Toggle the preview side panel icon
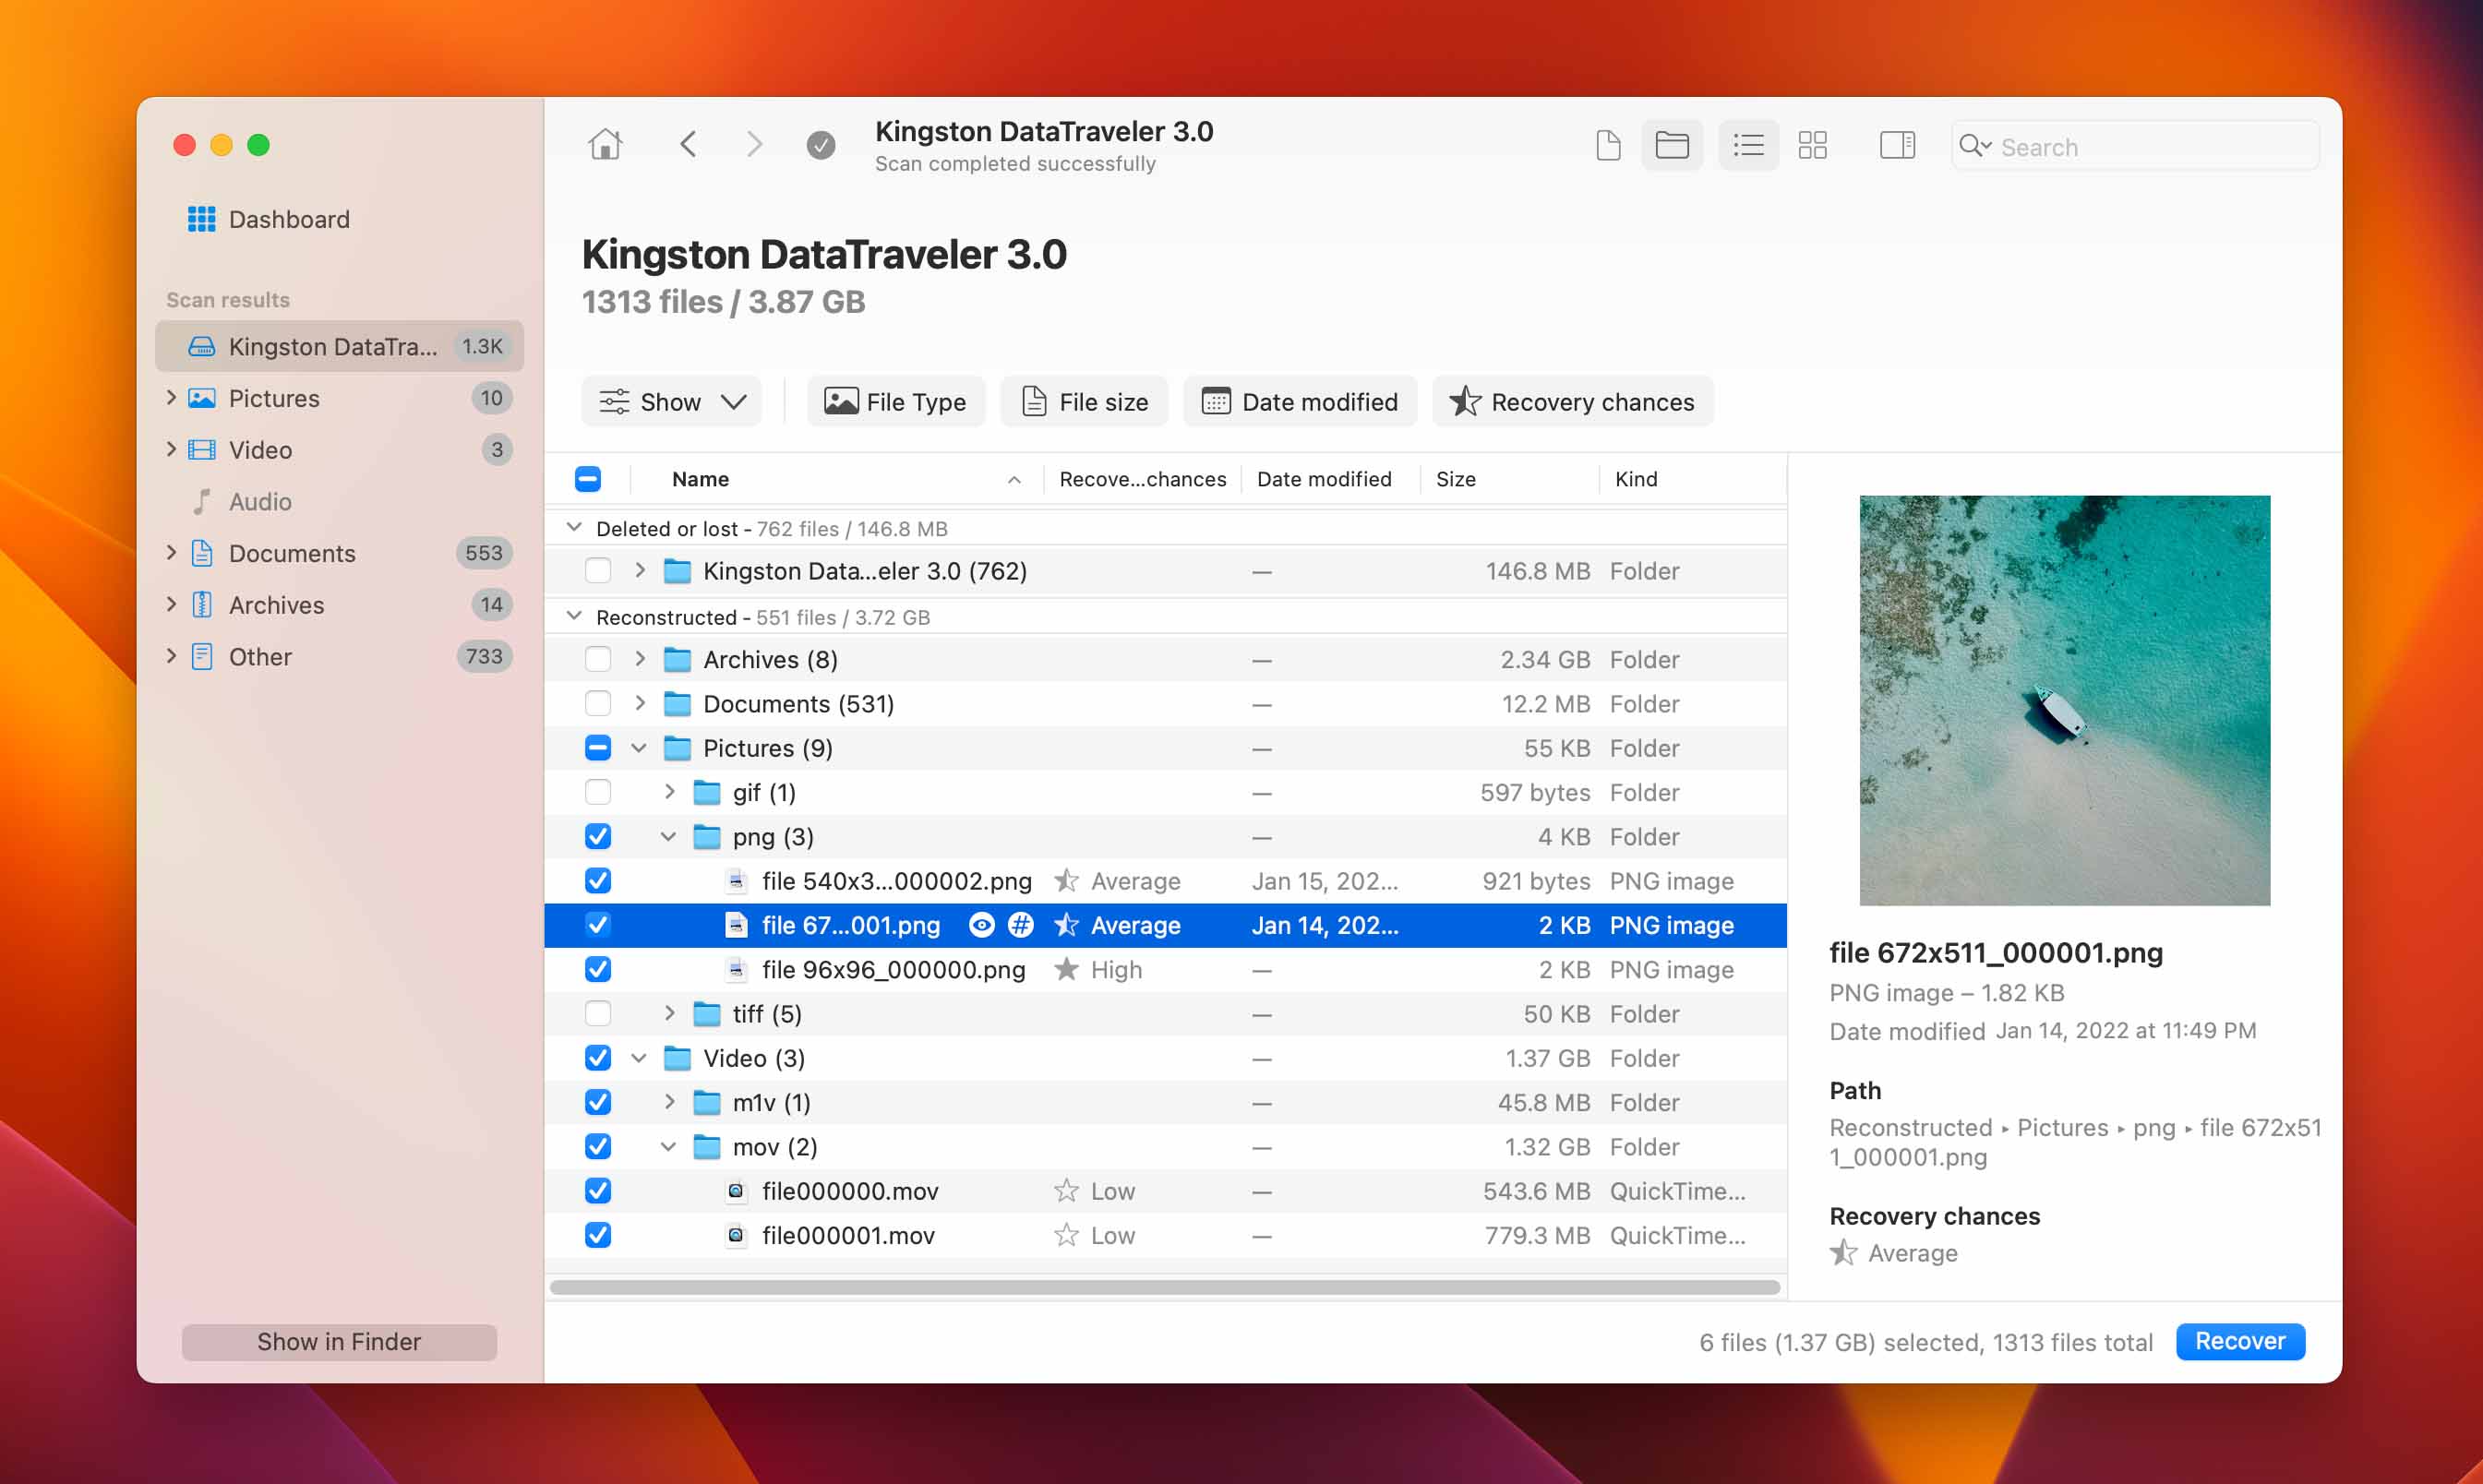2483x1484 pixels. pos(1897,146)
